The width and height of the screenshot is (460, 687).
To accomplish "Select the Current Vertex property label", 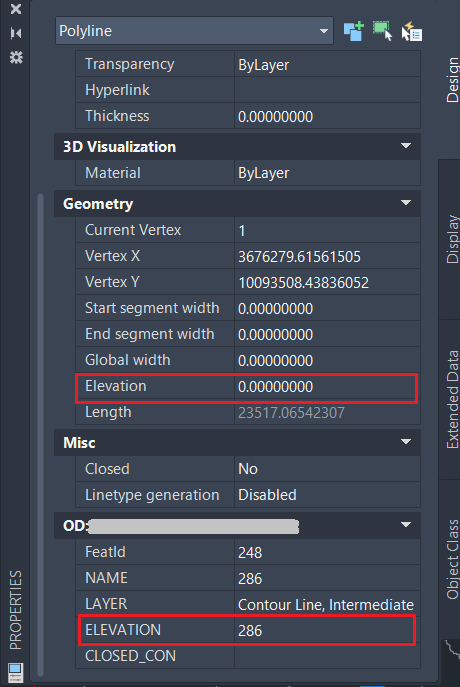I will coord(133,230).
